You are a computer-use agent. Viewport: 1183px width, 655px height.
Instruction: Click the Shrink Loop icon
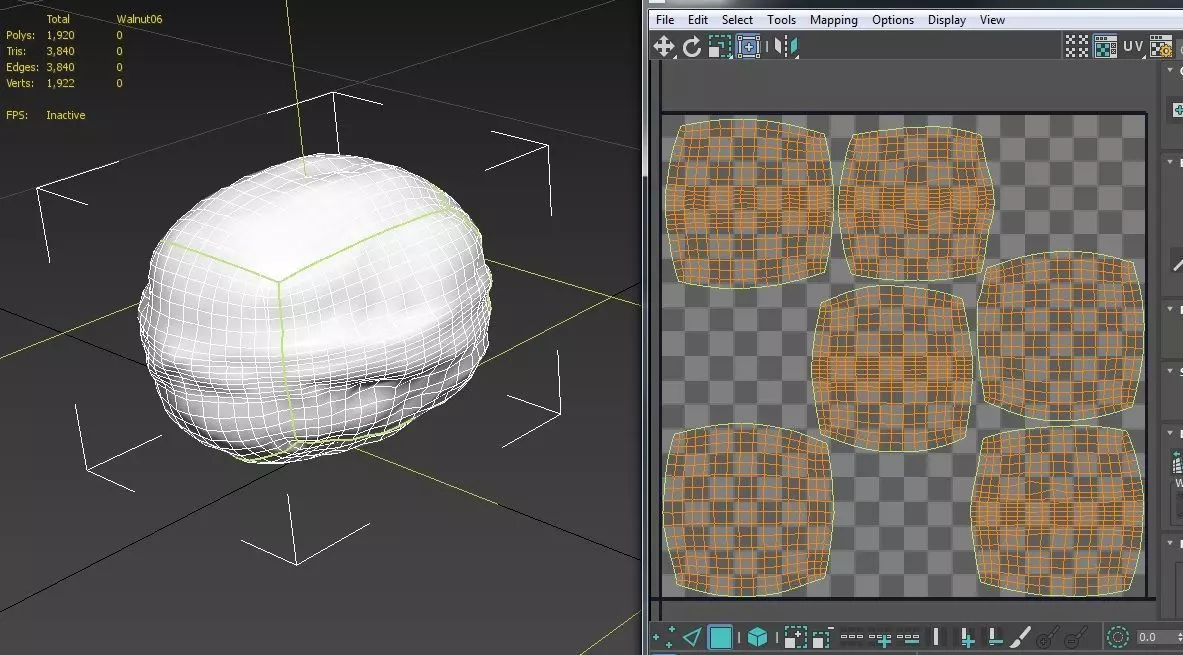908,638
